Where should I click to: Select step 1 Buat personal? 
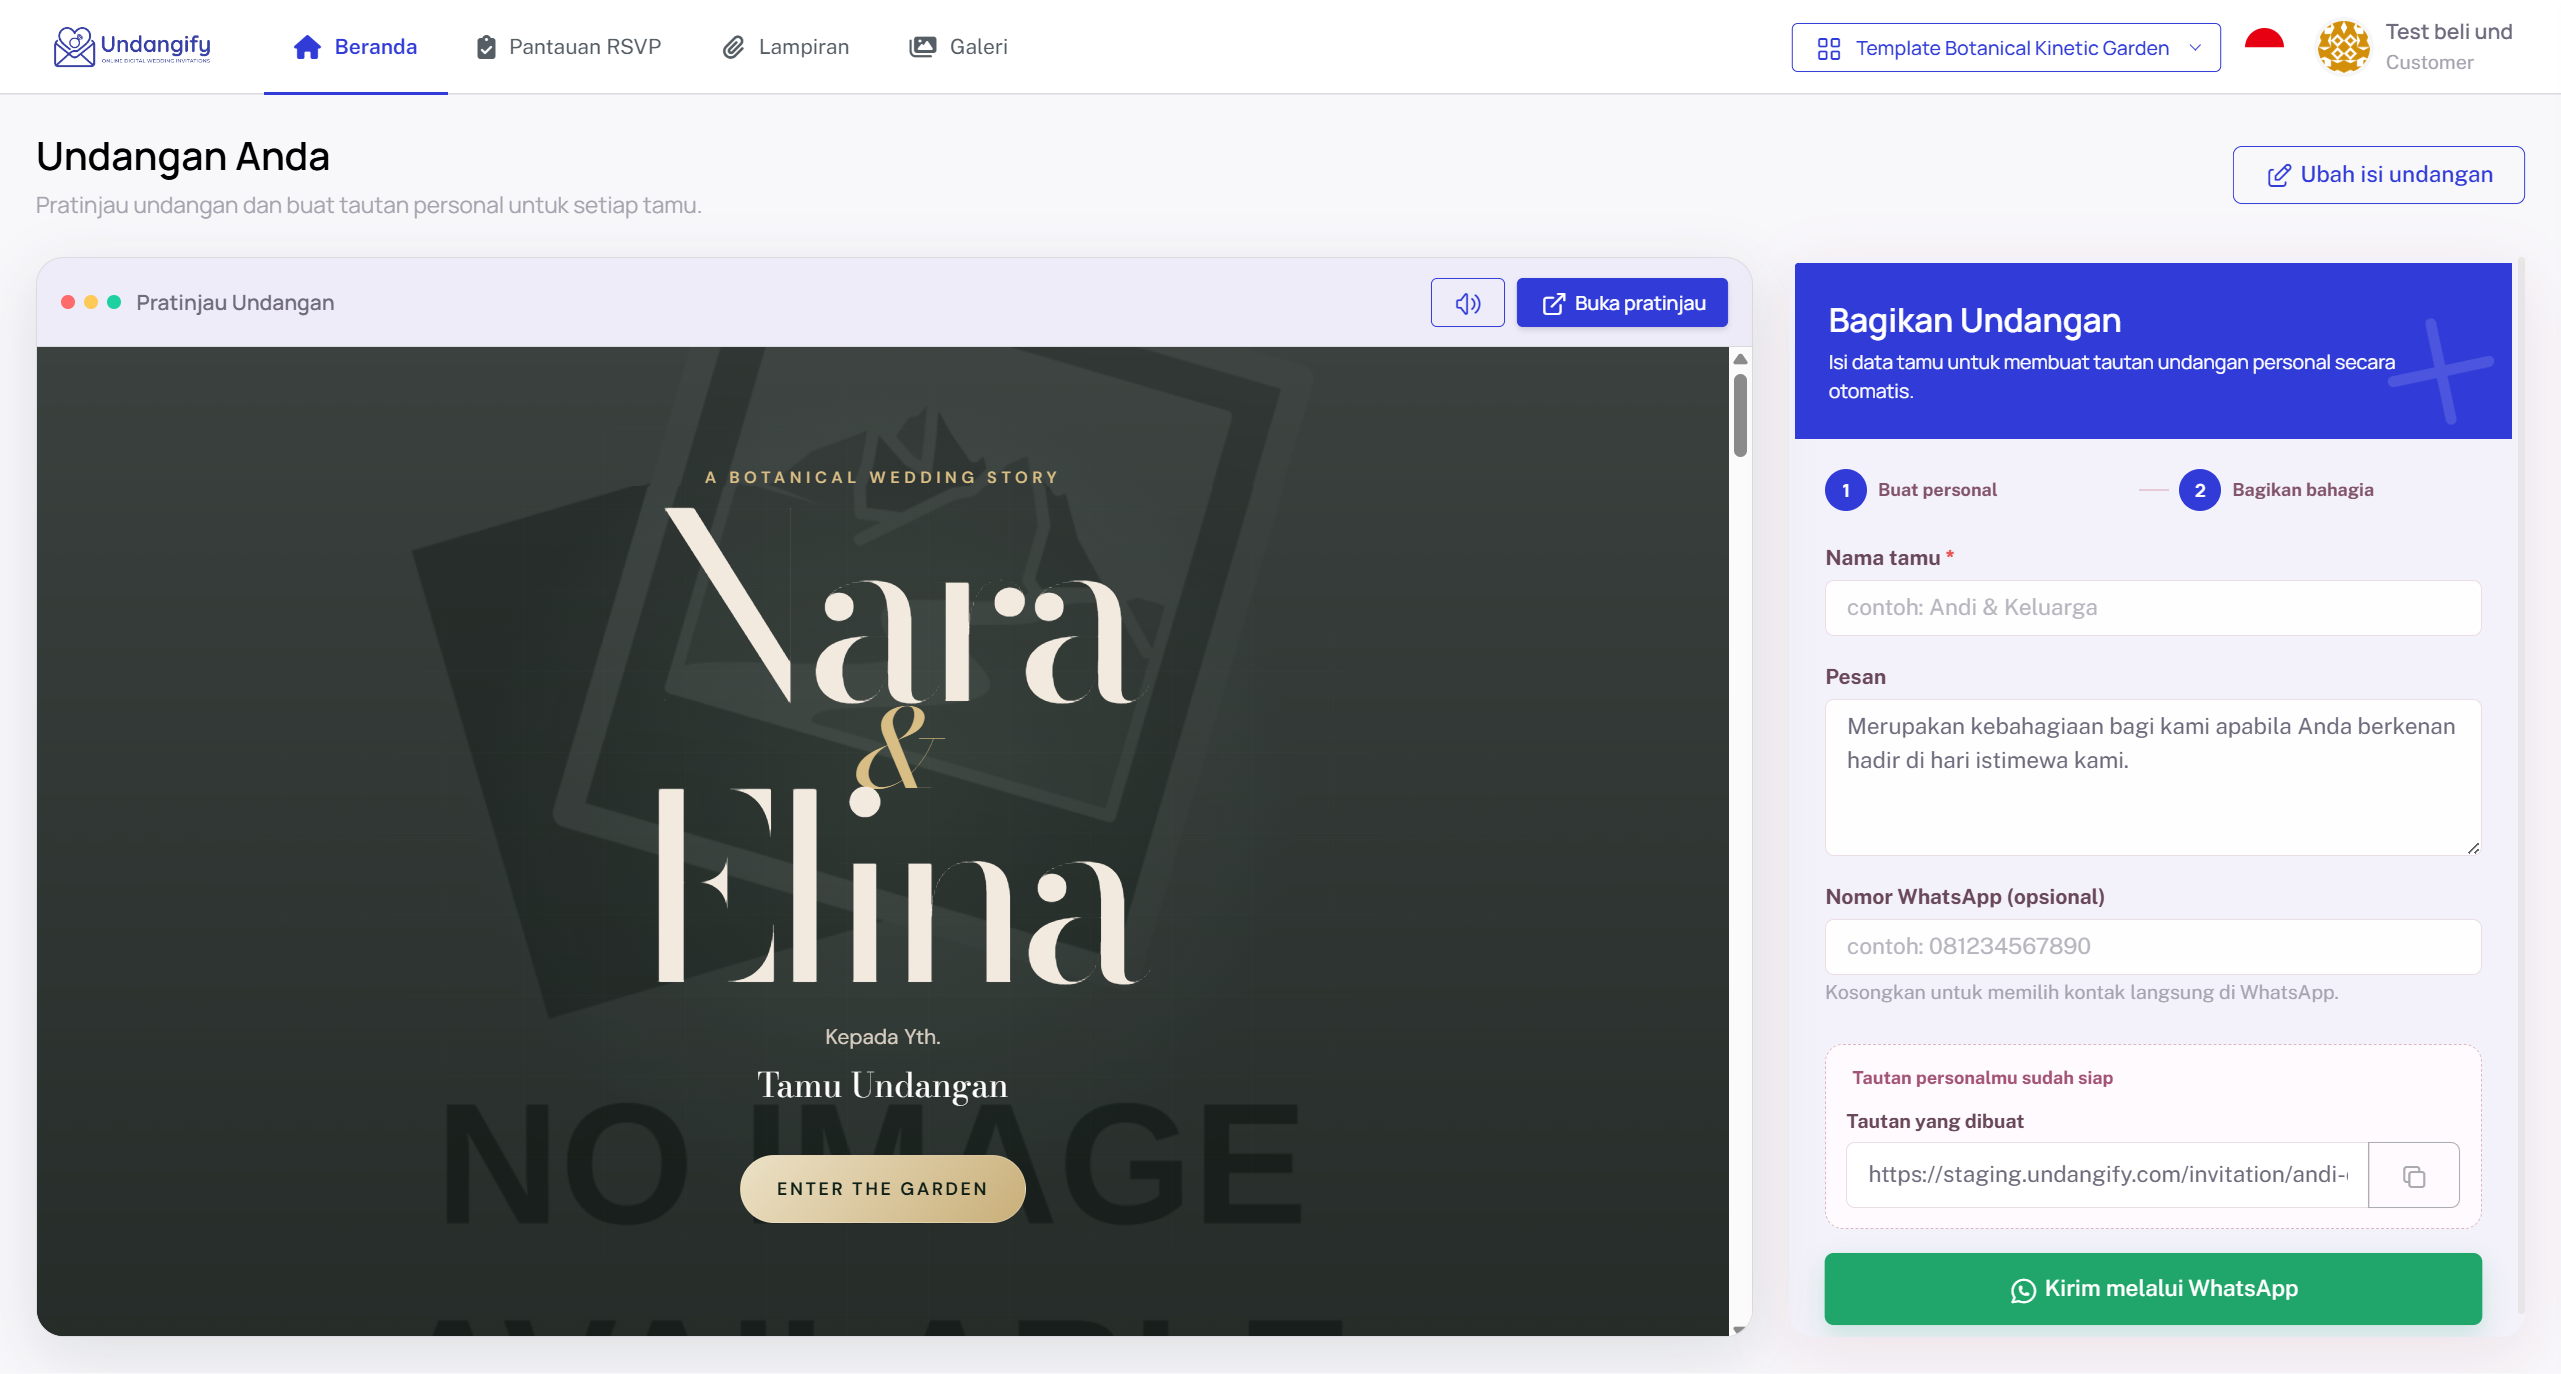(x=1911, y=490)
